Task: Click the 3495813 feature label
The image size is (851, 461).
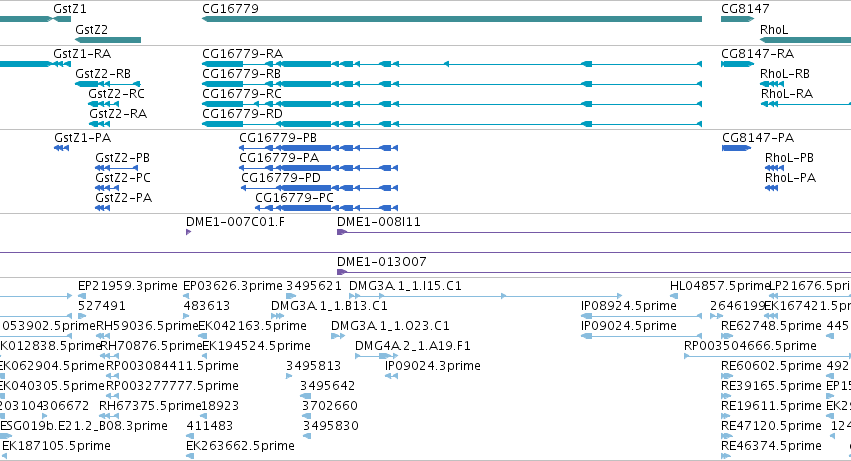Action: (313, 367)
